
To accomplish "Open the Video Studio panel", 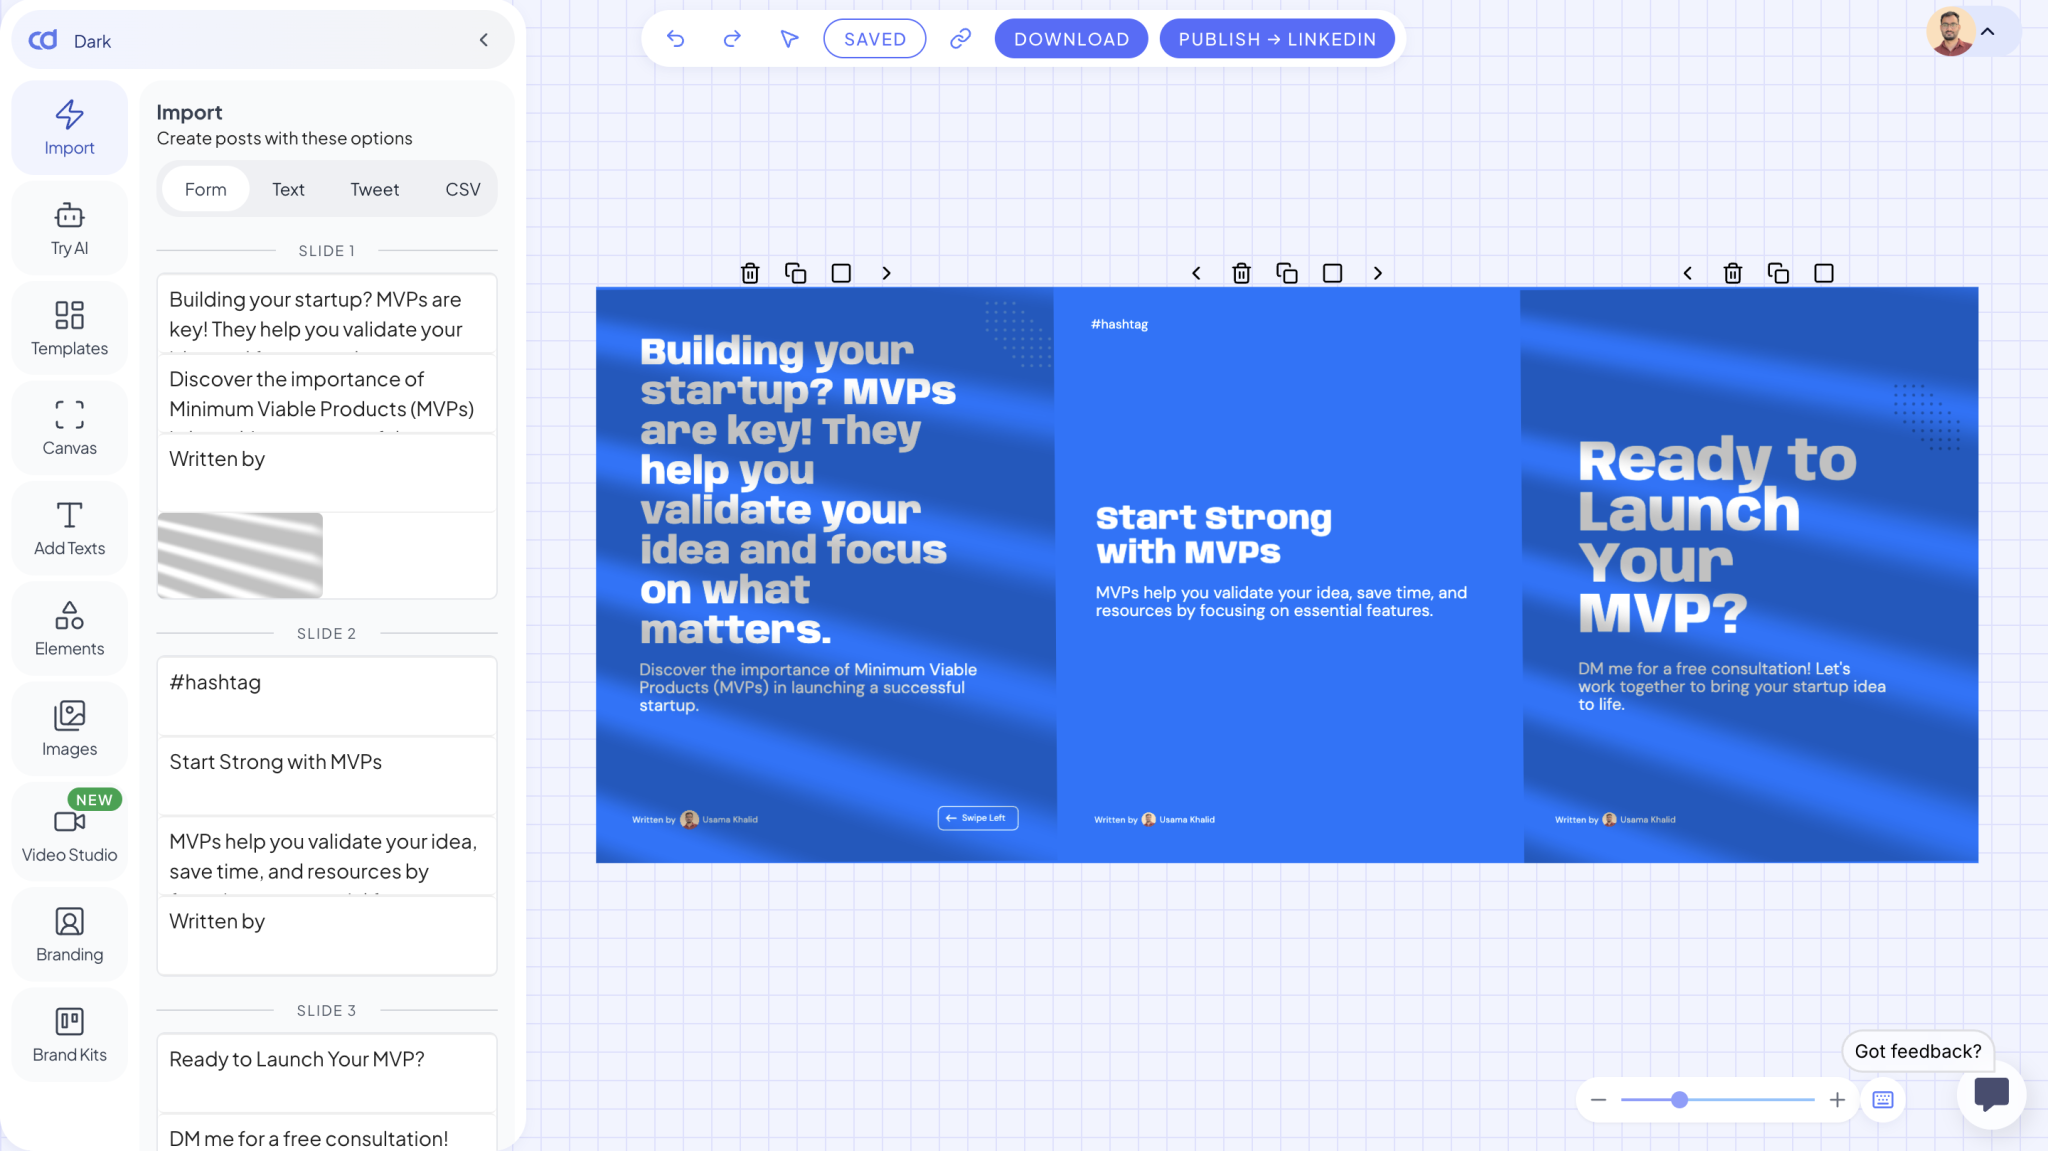I will tap(69, 832).
